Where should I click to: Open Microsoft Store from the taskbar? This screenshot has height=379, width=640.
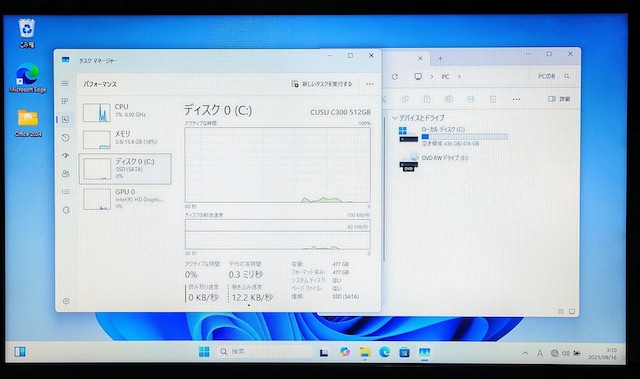(x=404, y=352)
